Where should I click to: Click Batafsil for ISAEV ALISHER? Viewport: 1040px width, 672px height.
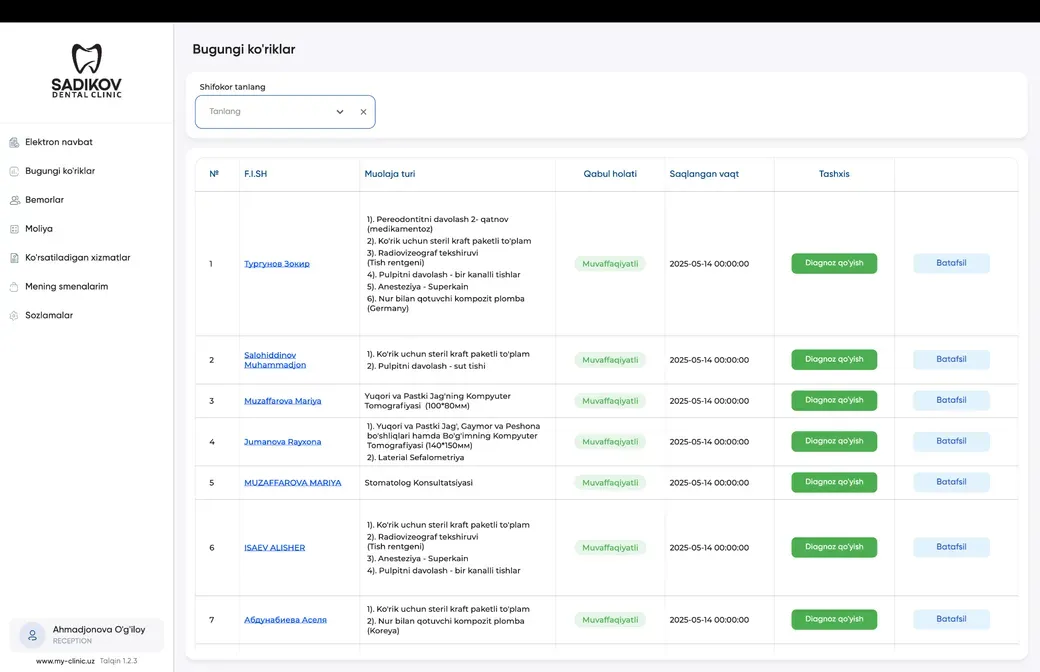pos(951,547)
